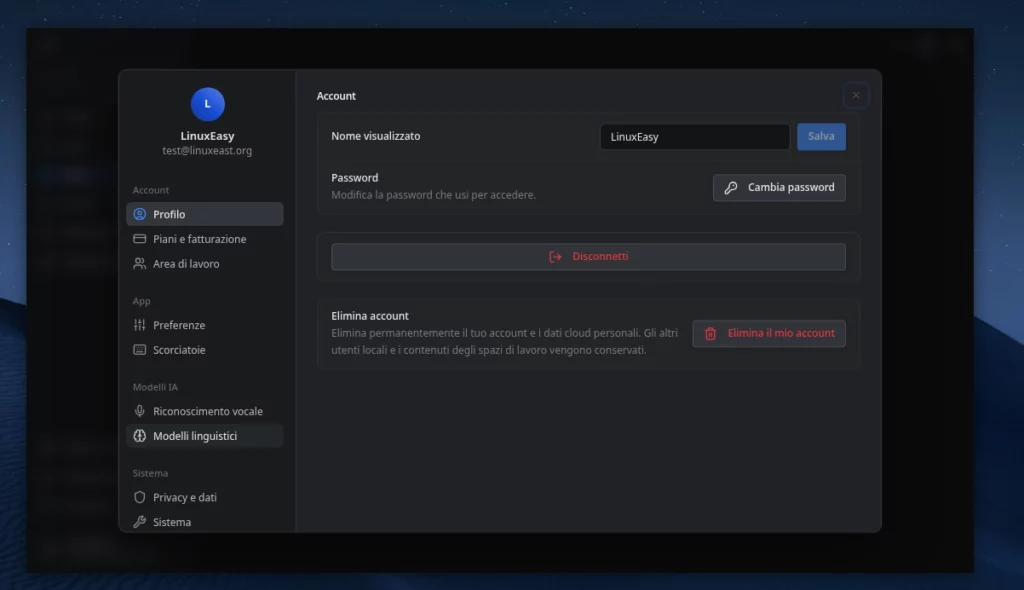Click the credit card icon for billing
This screenshot has height=590, width=1024.
(x=140, y=239)
